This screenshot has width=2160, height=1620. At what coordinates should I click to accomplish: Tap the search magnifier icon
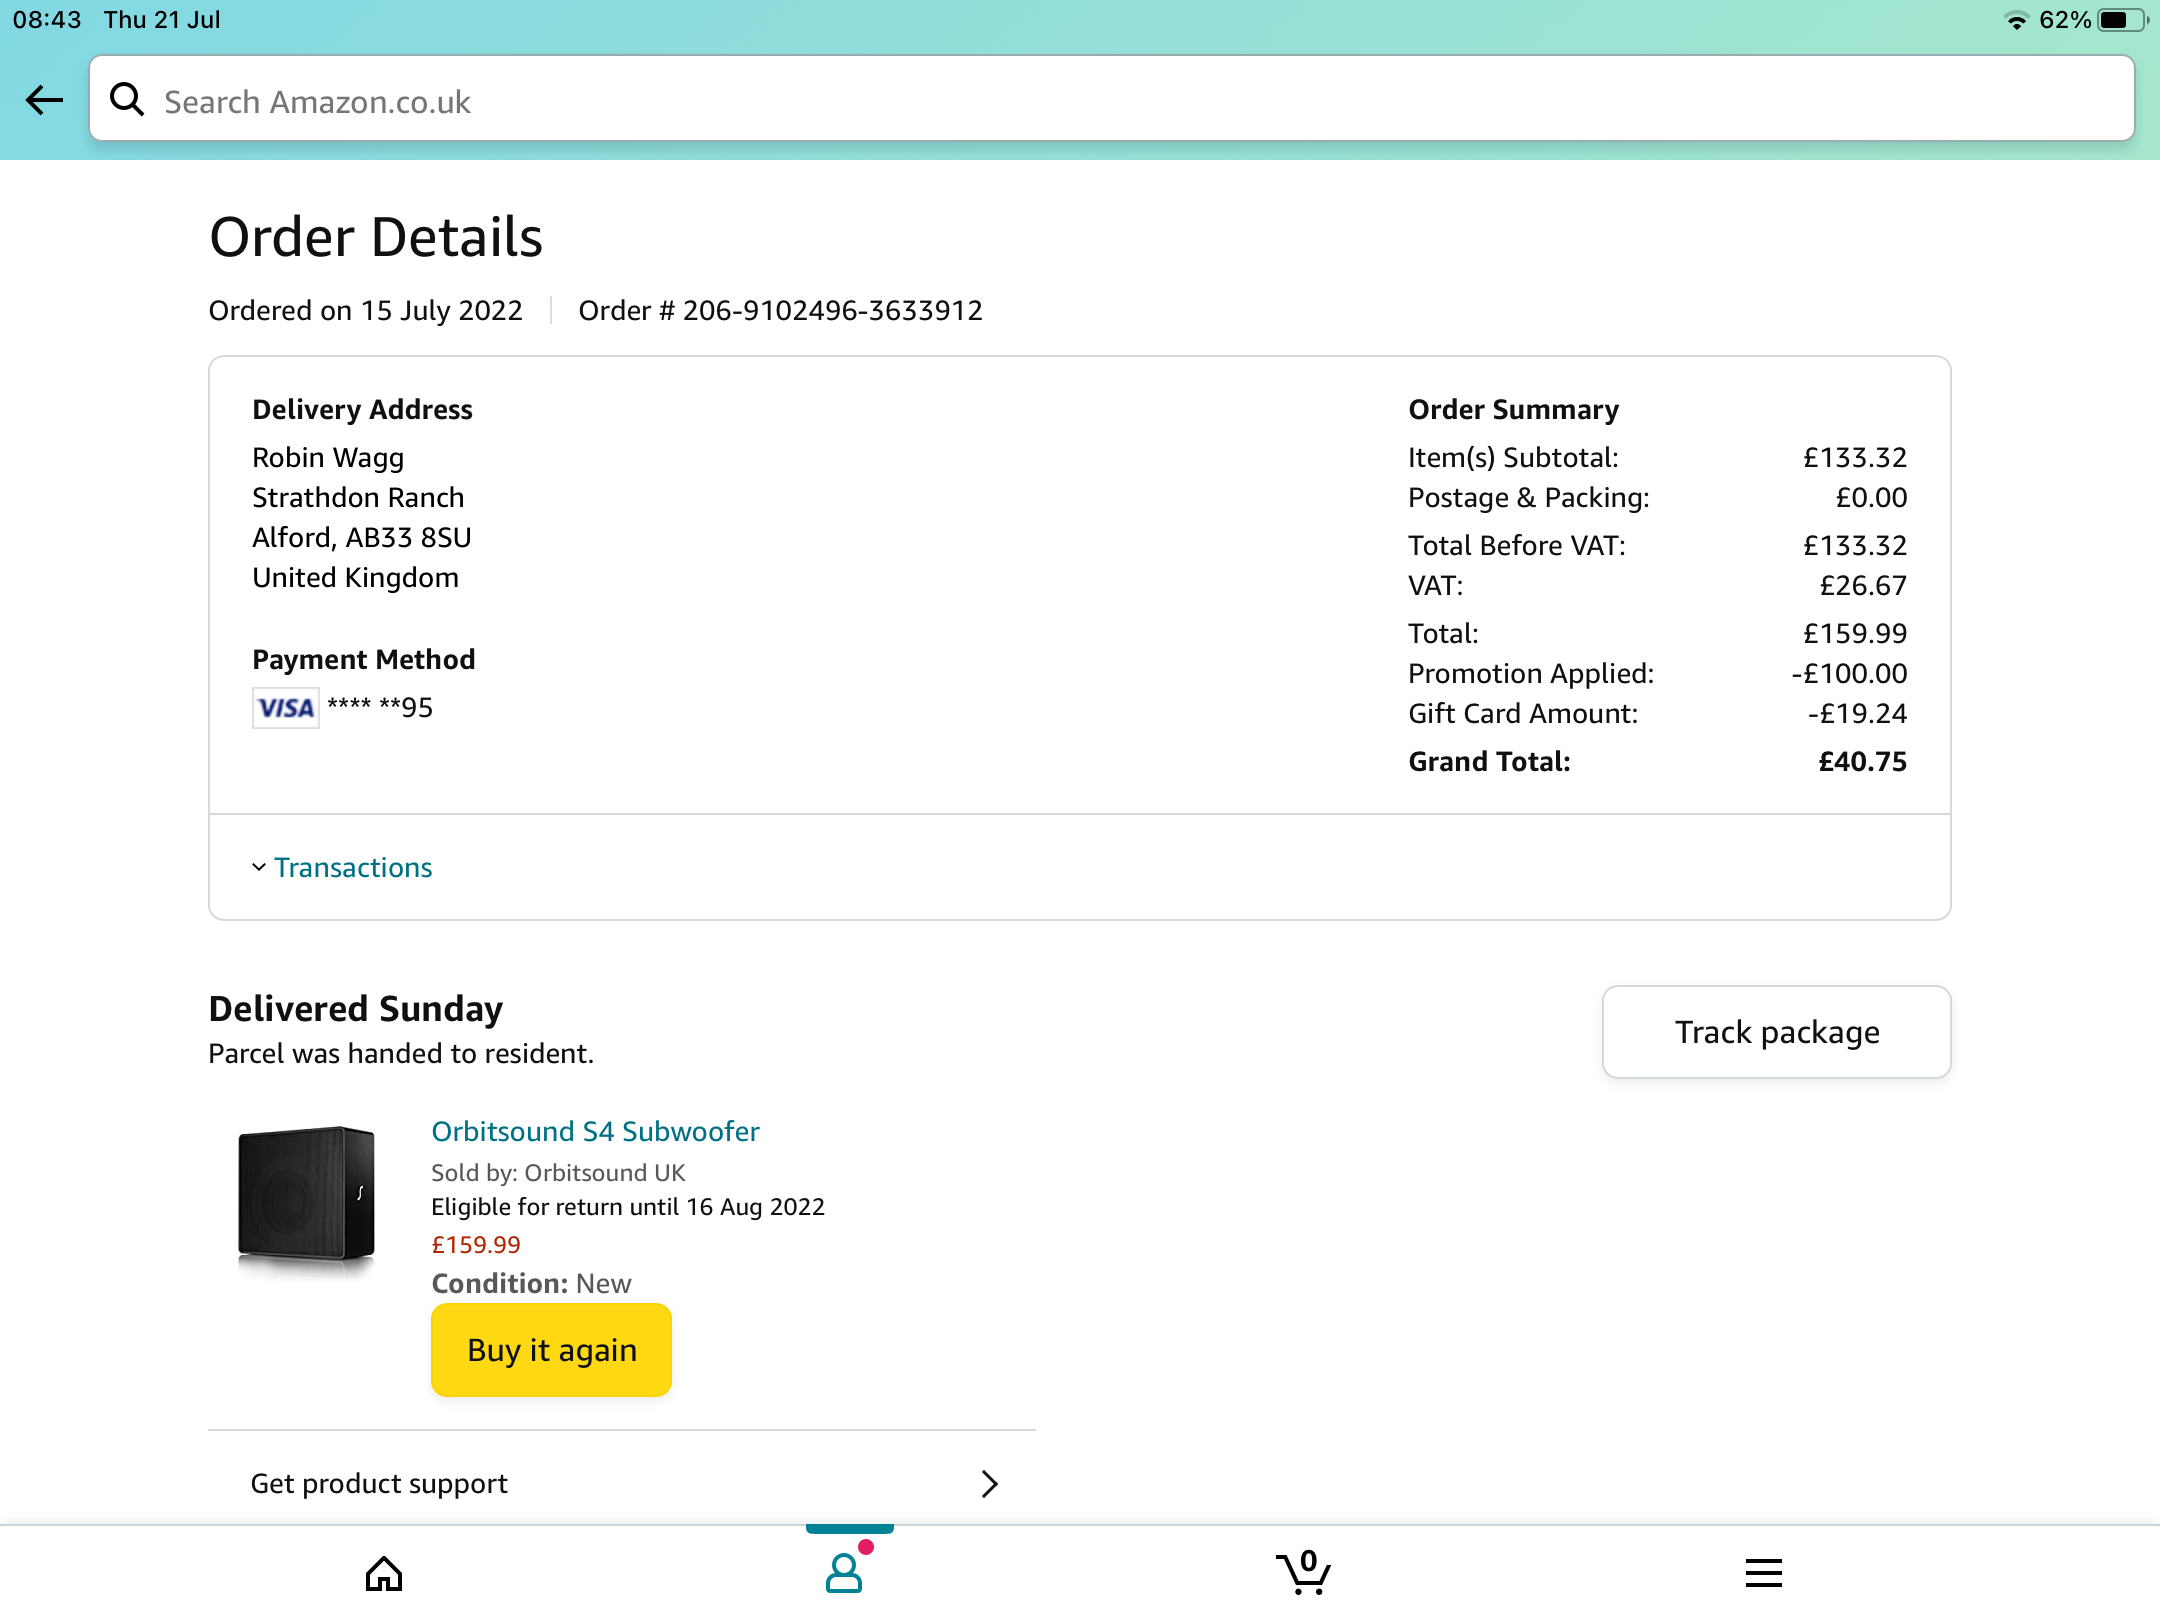[127, 99]
